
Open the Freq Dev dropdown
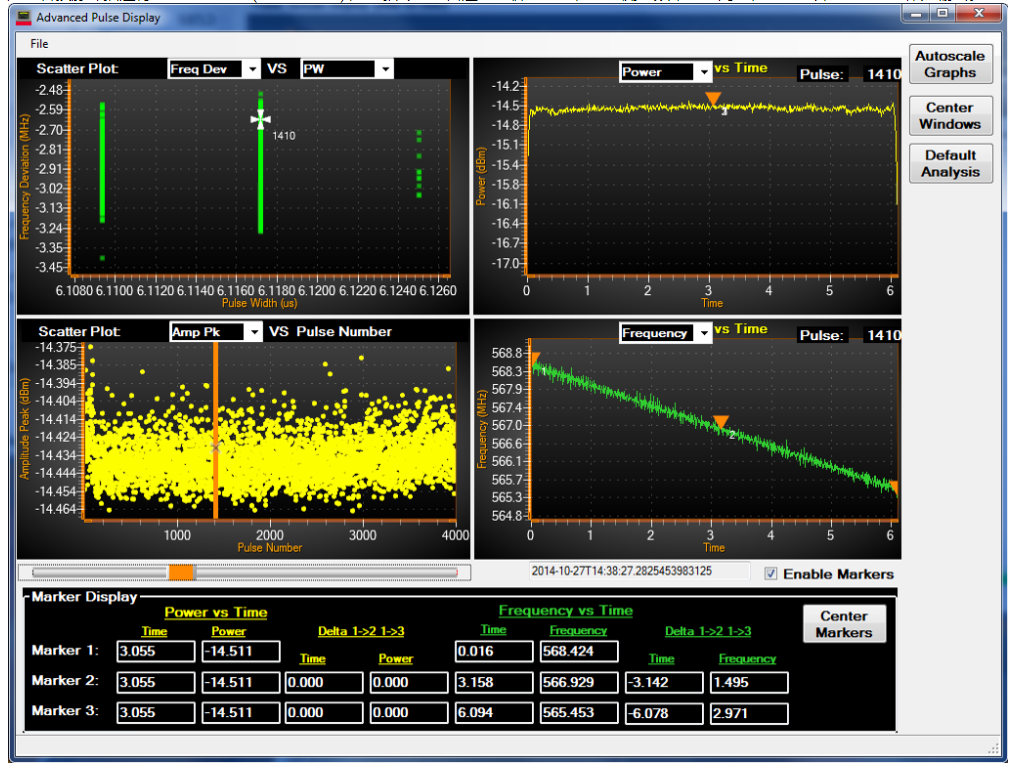click(251, 69)
